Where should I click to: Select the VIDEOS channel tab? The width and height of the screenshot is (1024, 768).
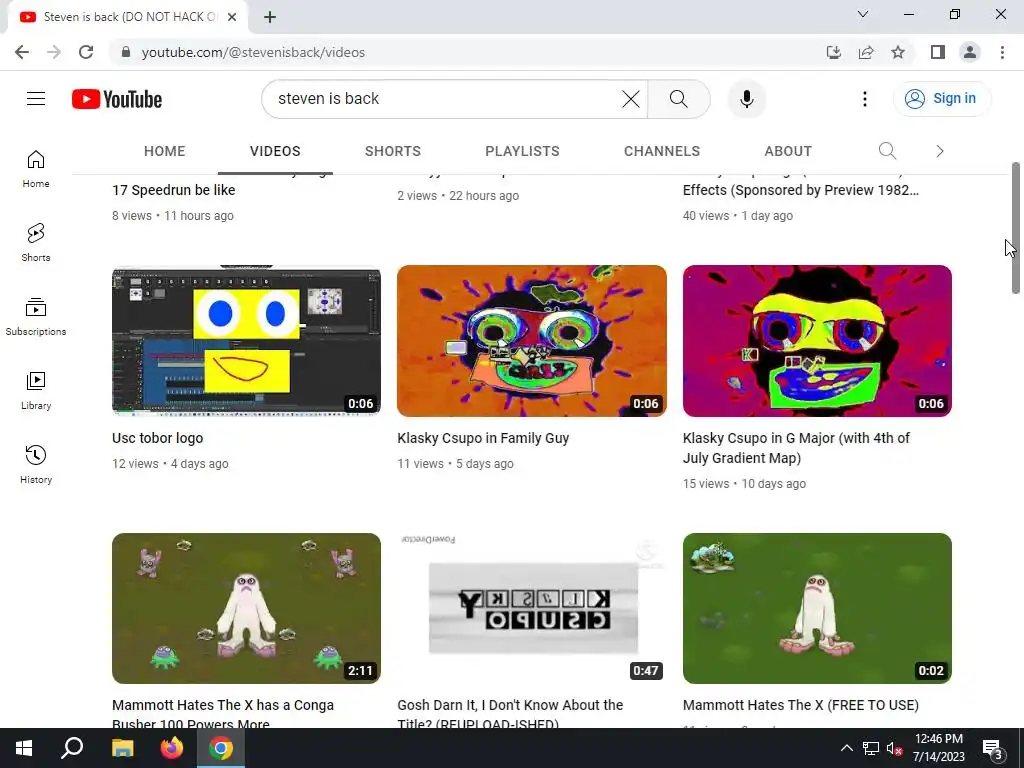[x=275, y=151]
